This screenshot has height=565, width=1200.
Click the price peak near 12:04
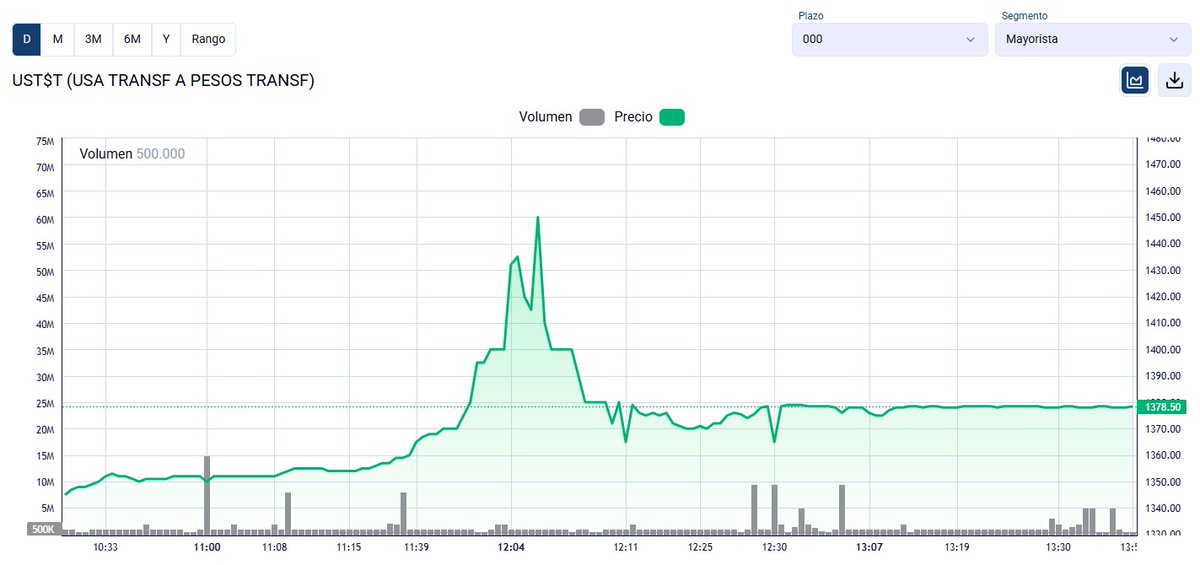click(x=538, y=217)
